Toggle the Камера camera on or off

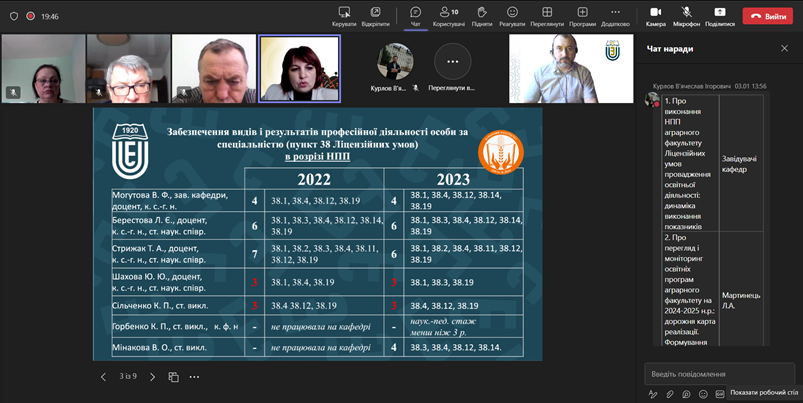click(x=656, y=15)
